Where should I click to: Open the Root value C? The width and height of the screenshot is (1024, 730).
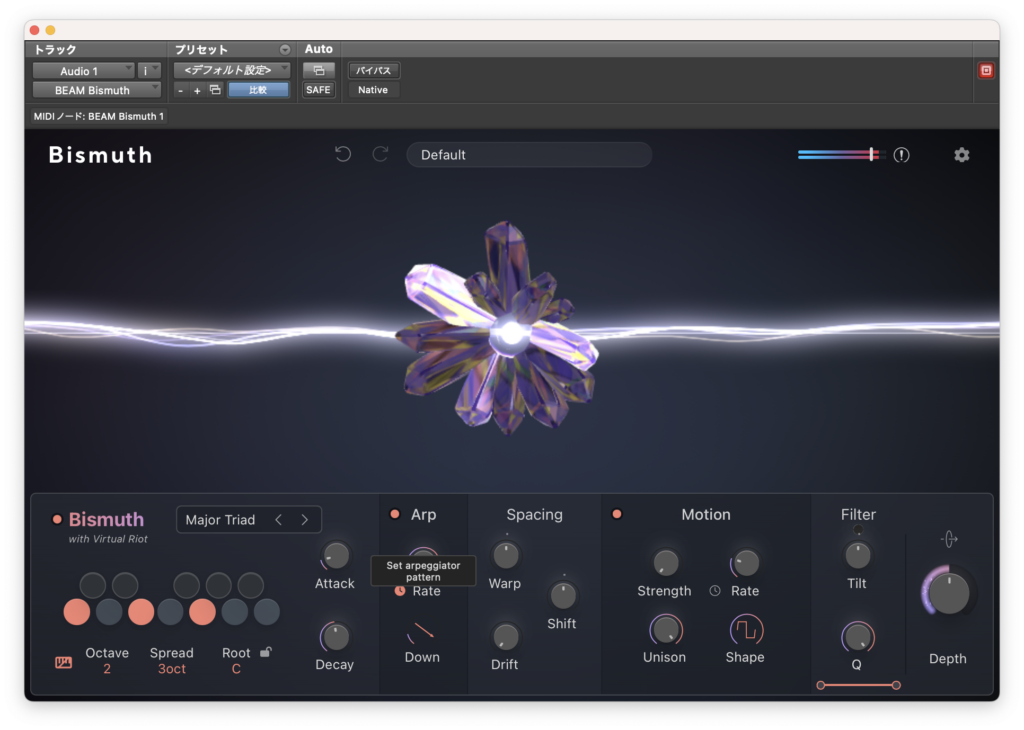236,669
